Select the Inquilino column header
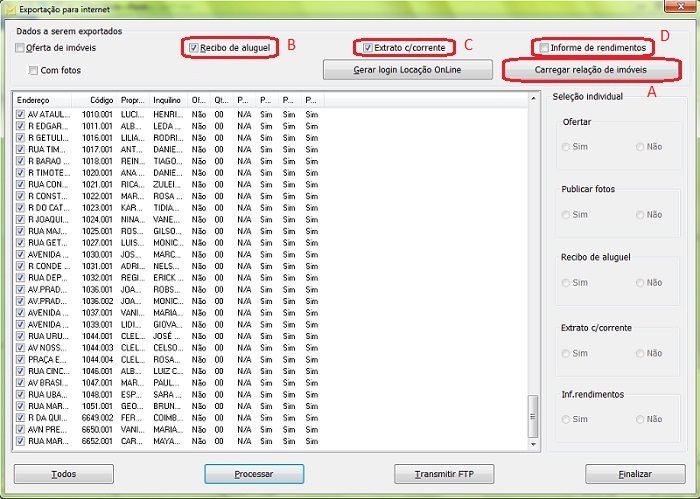This screenshot has width=700, height=499. 167,100
